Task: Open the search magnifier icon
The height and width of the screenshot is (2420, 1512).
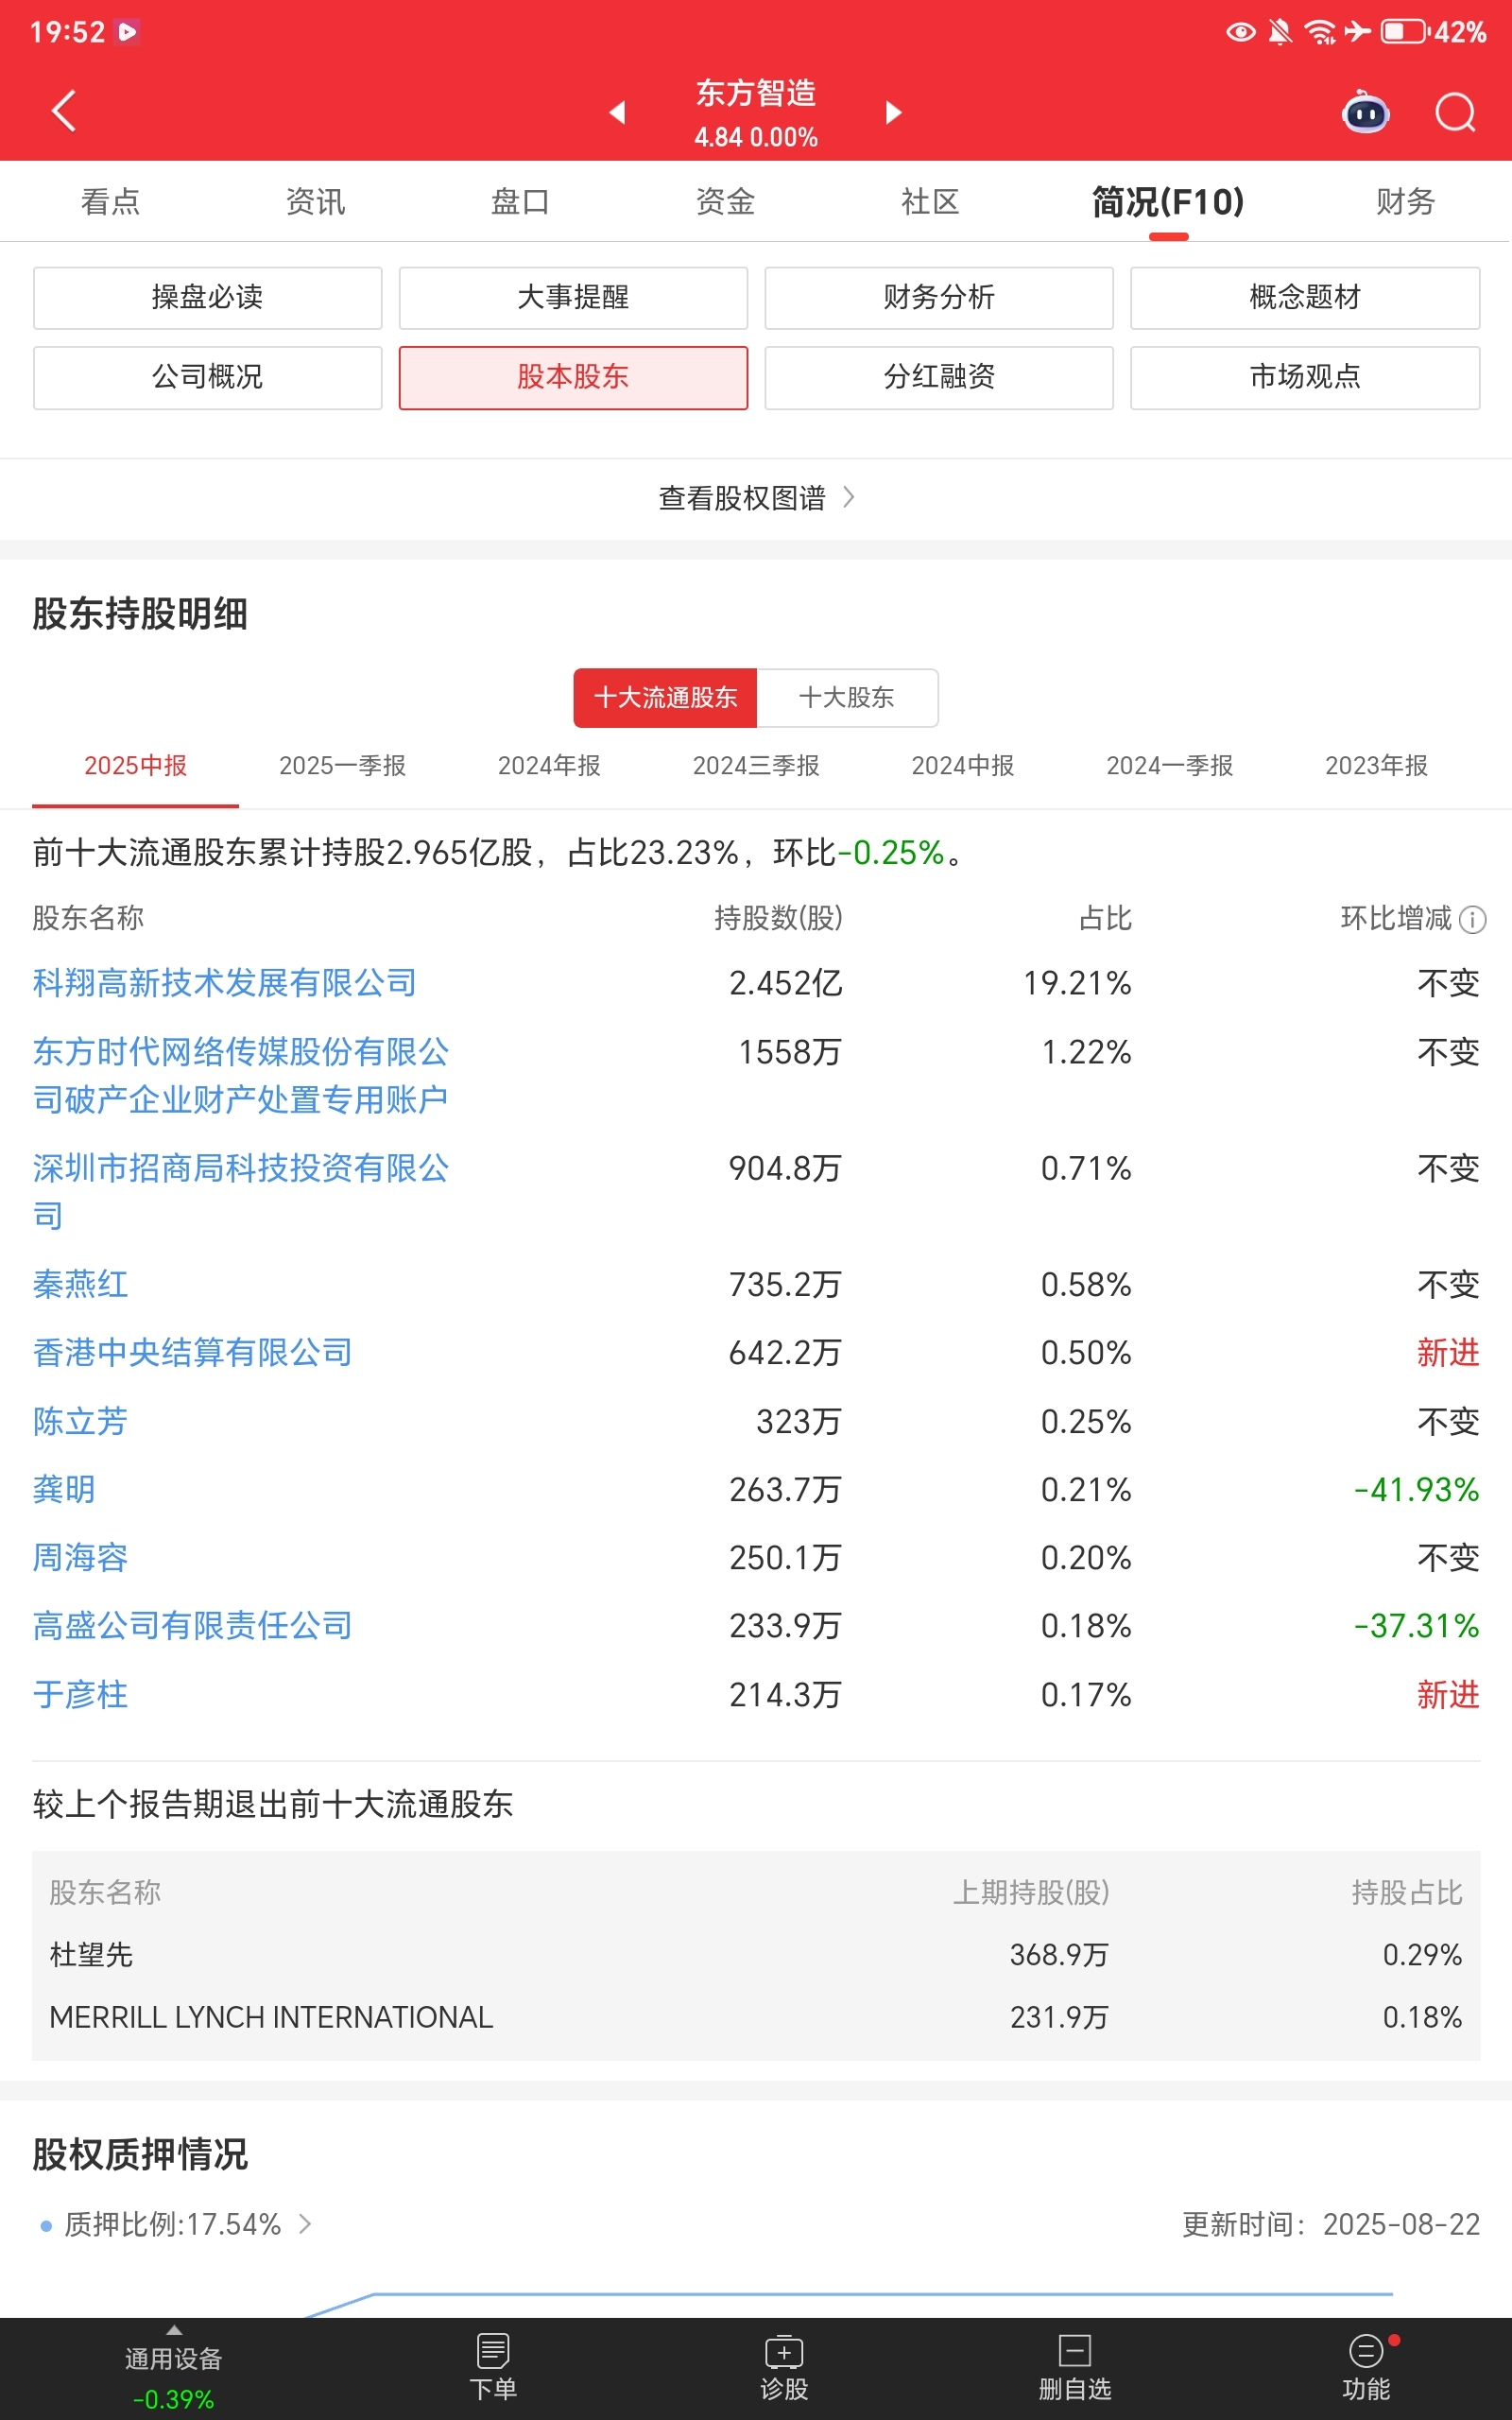Action: tap(1455, 112)
